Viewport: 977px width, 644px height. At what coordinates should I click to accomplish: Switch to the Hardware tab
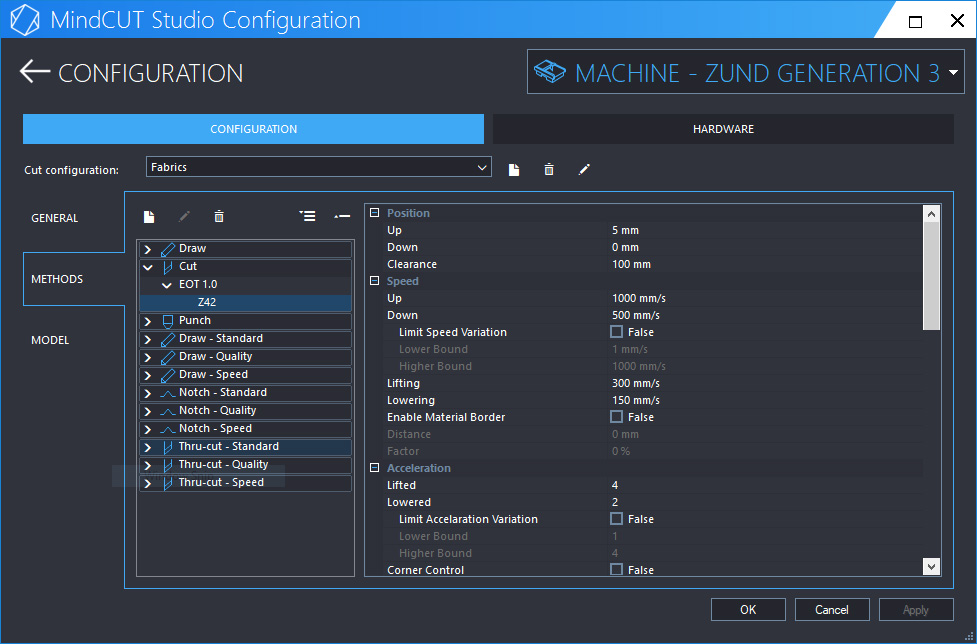coord(723,129)
